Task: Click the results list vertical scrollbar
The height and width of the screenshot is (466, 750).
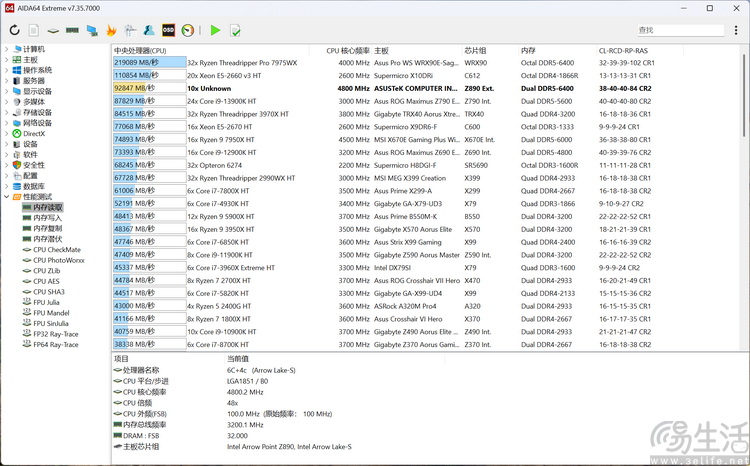Action: (744, 96)
